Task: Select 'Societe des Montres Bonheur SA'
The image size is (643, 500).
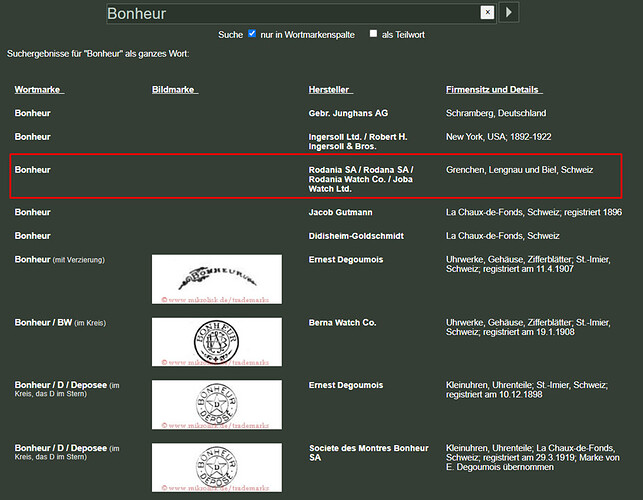Action: click(x=369, y=453)
